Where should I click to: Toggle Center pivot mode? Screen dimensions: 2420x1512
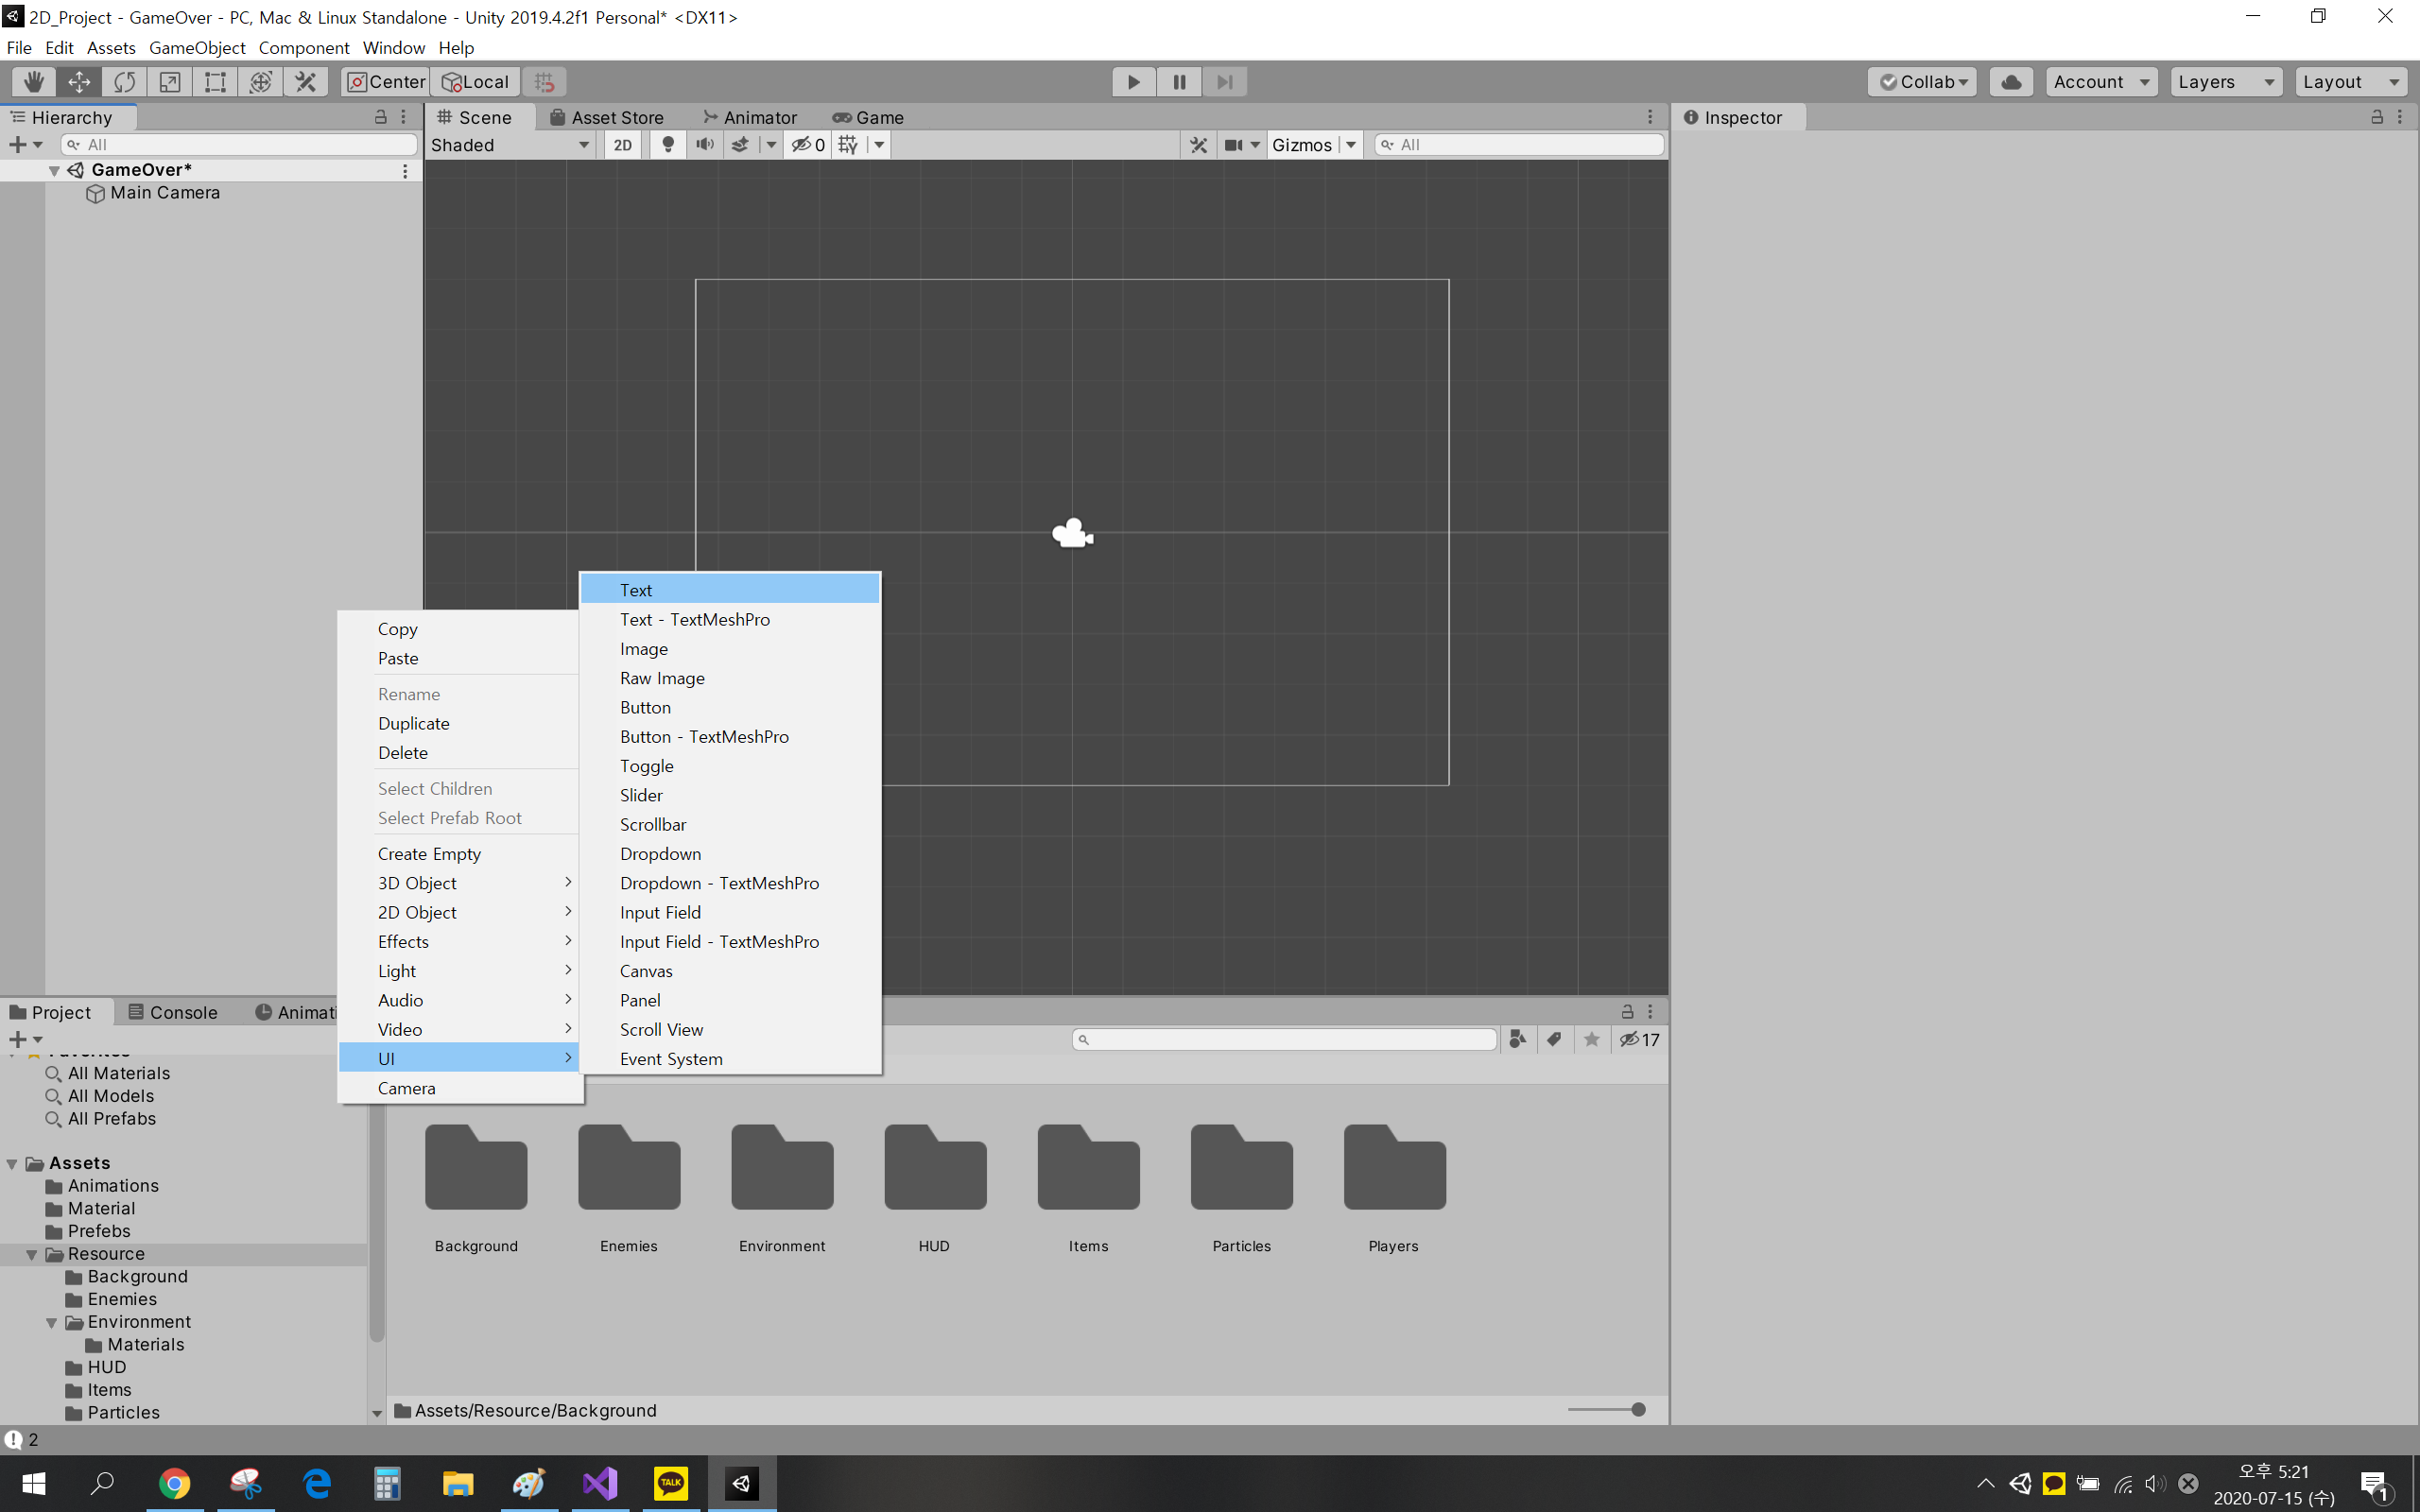click(386, 82)
